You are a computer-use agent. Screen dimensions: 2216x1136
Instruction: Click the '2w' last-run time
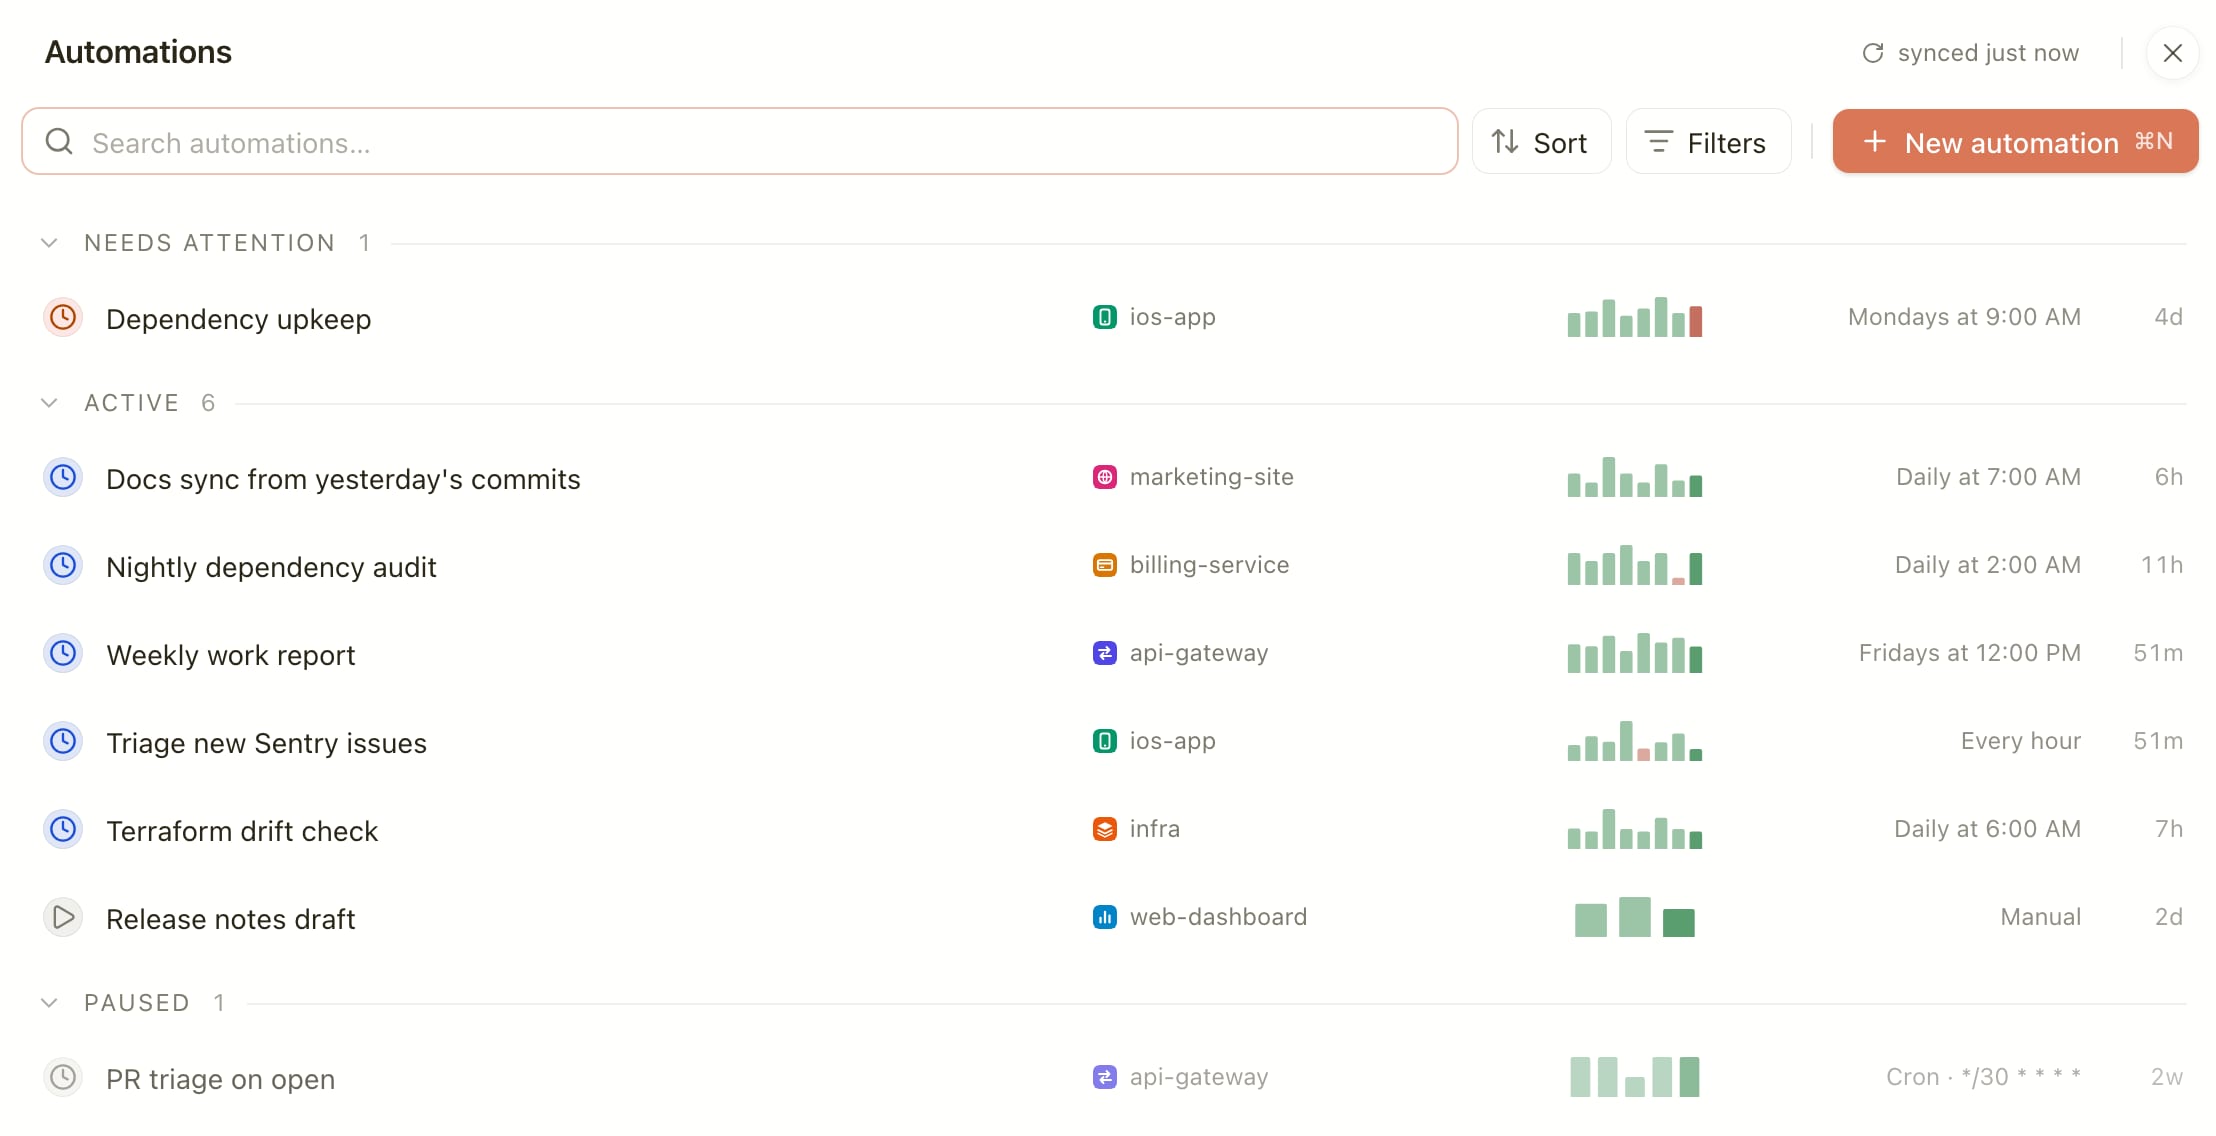coord(2167,1077)
